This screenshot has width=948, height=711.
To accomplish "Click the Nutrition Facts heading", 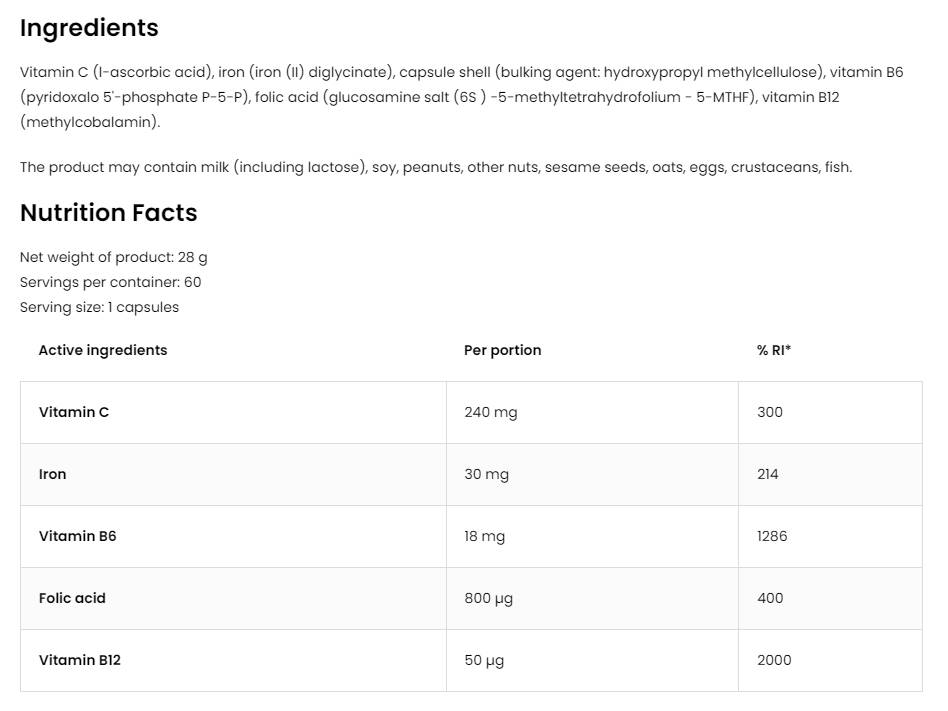I will click(x=108, y=213).
